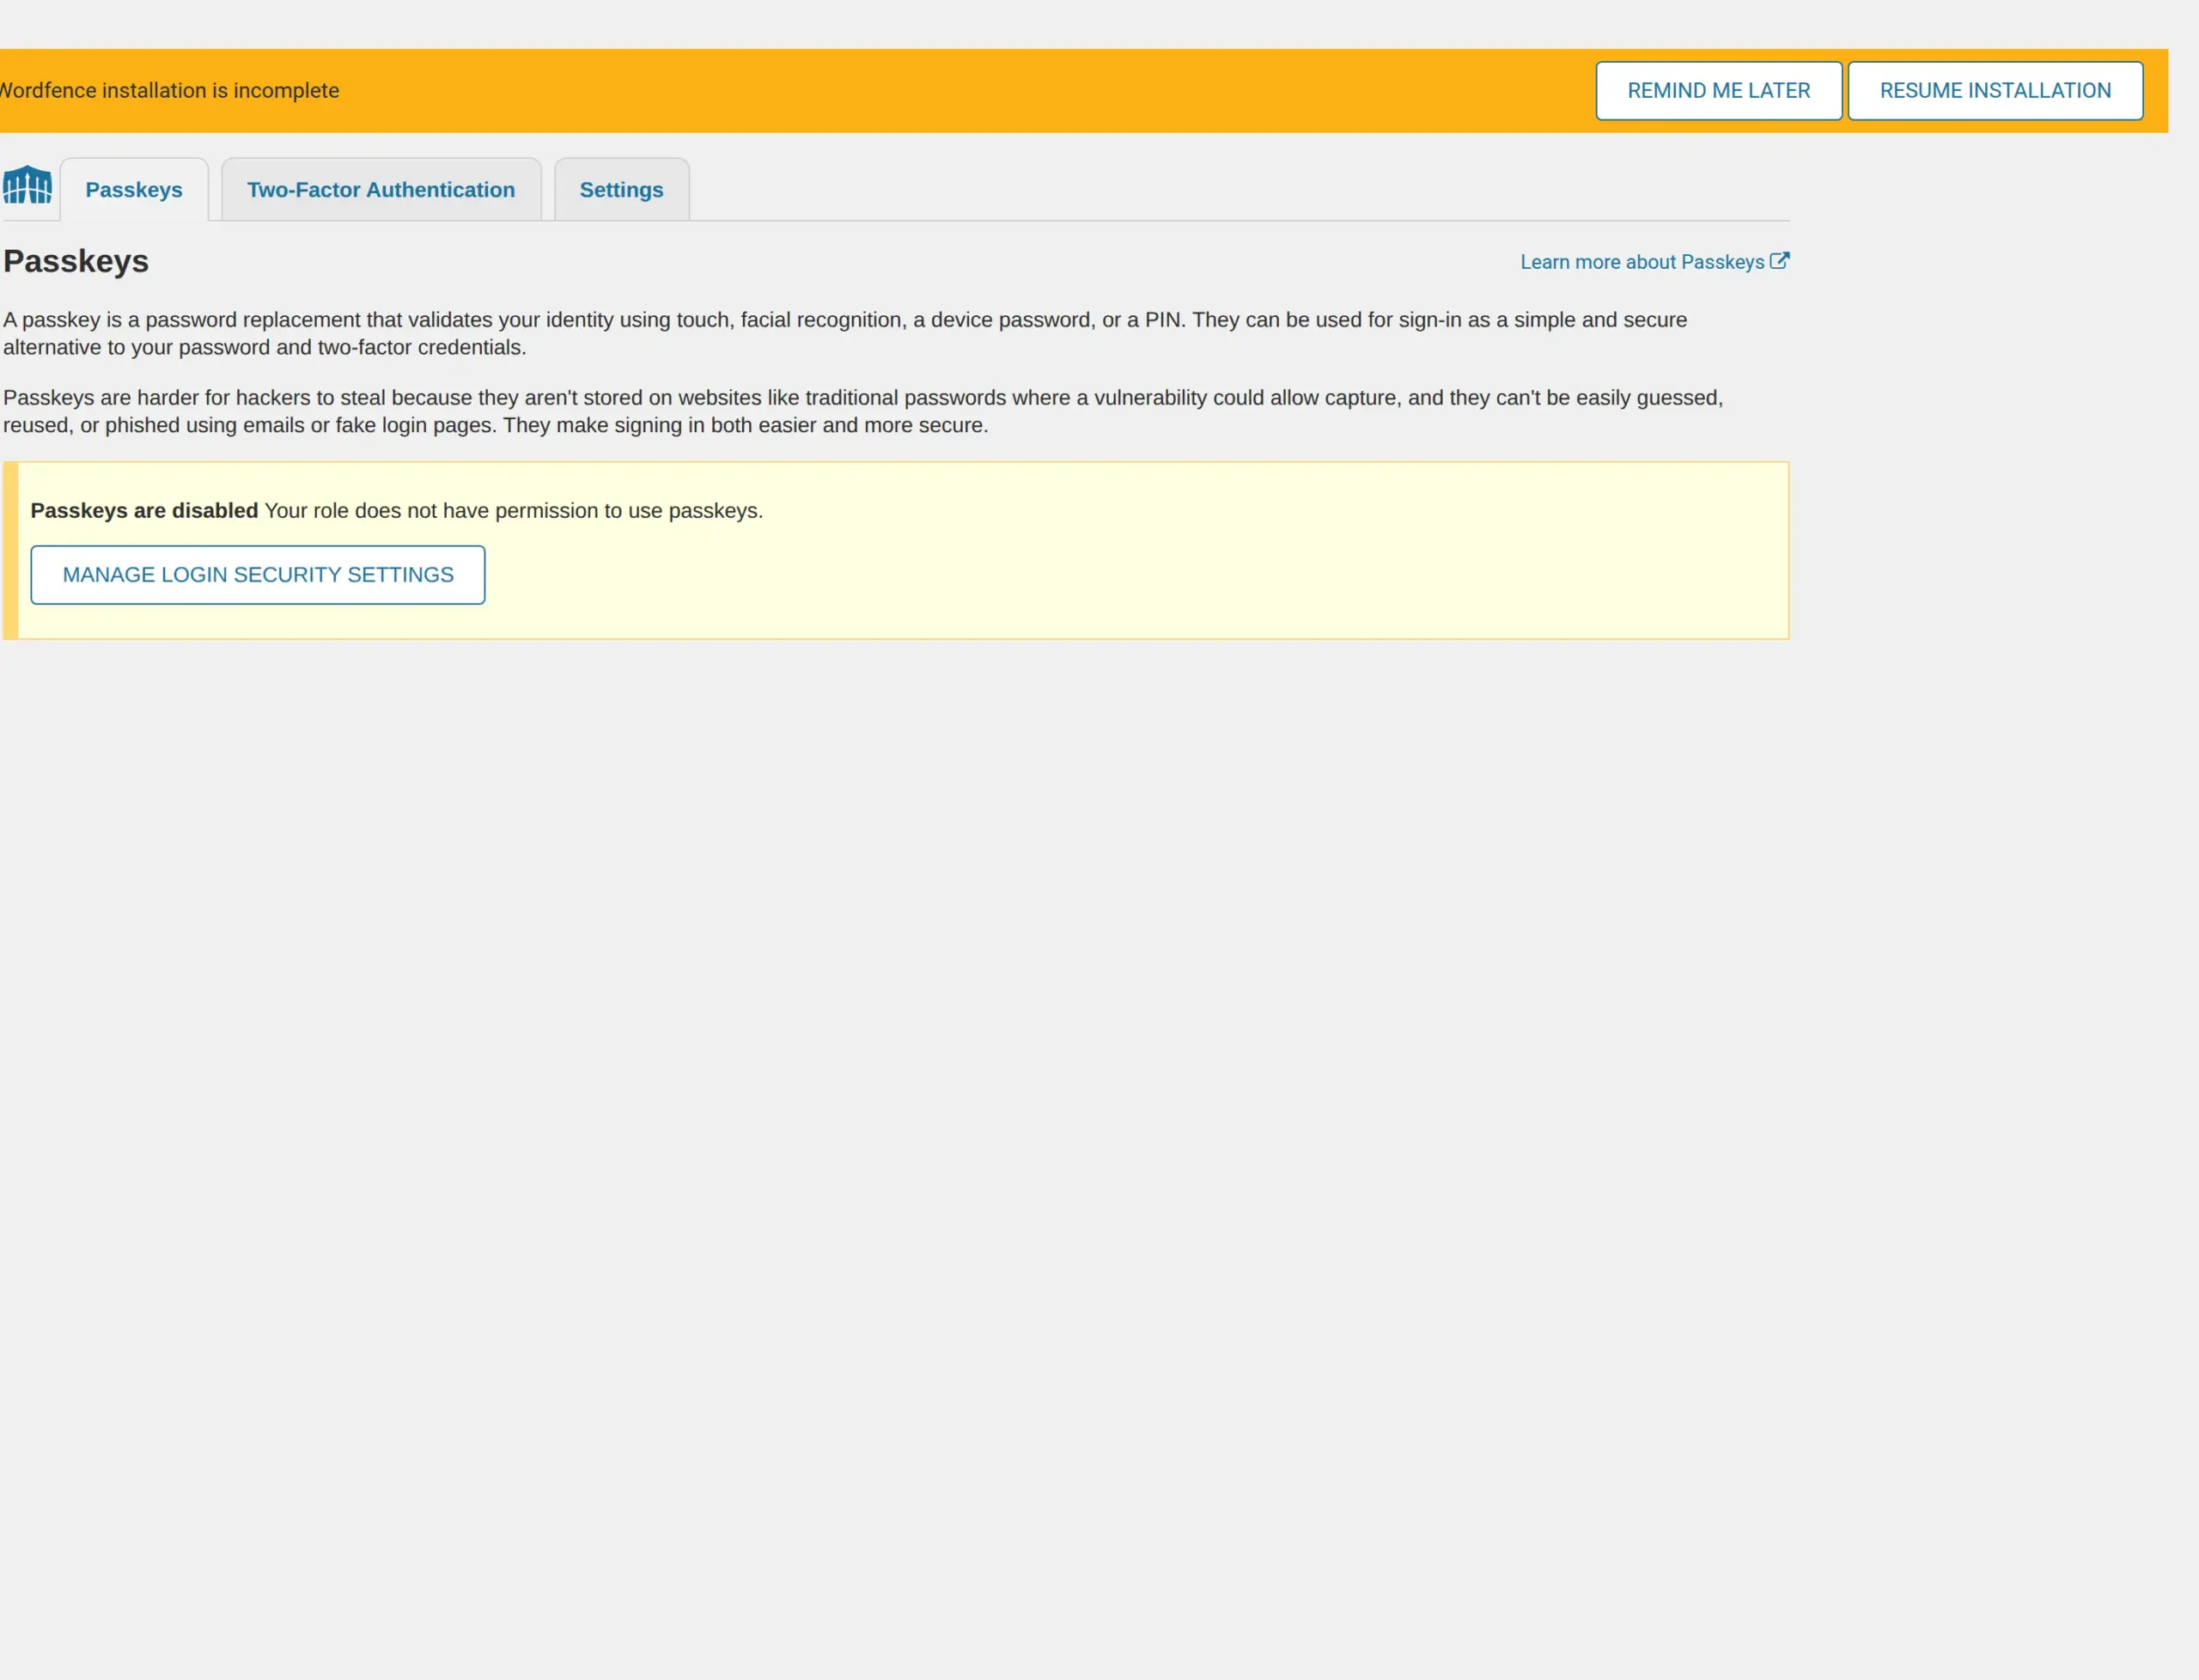The height and width of the screenshot is (1680, 2199).
Task: Click Resume Installation button
Action: 1995,91
